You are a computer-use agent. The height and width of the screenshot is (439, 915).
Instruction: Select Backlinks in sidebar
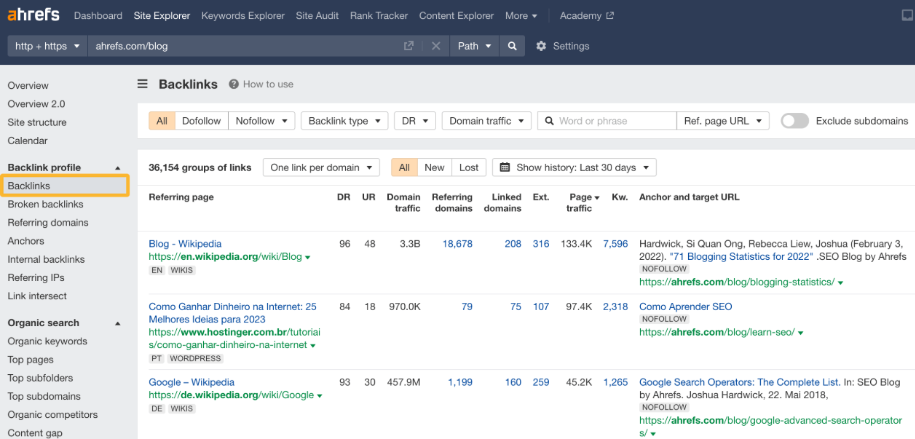click(x=64, y=186)
